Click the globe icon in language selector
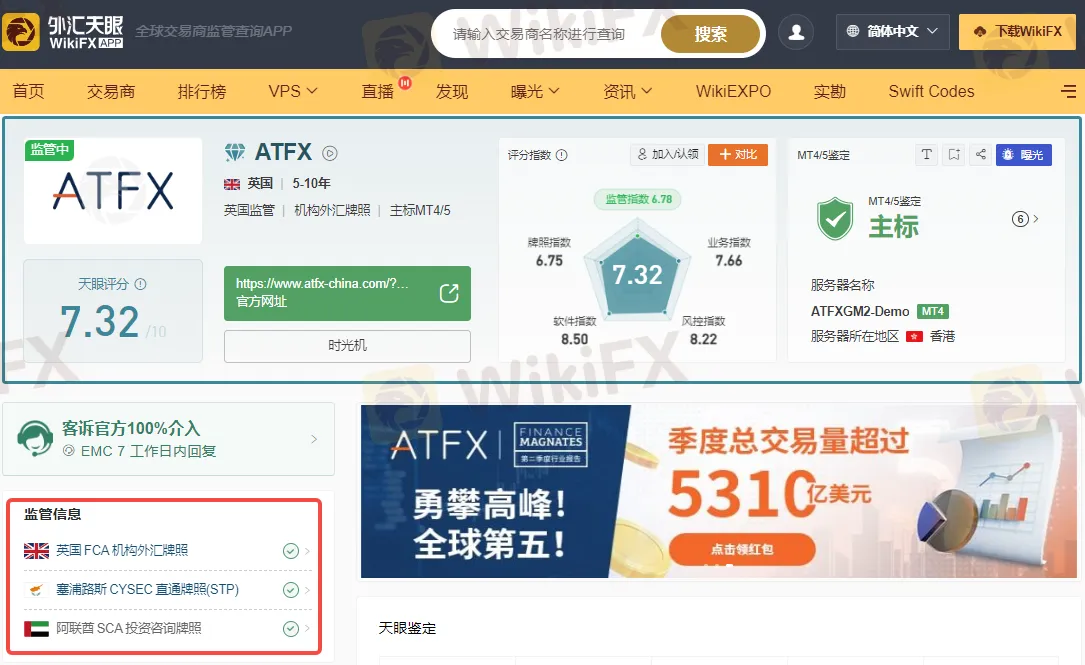The image size is (1085, 665). pos(852,31)
